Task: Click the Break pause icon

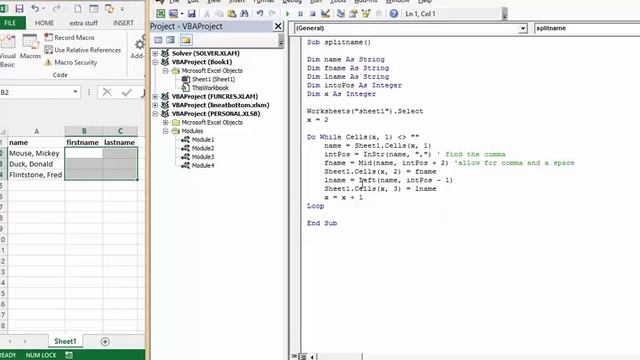Action: (300, 13)
